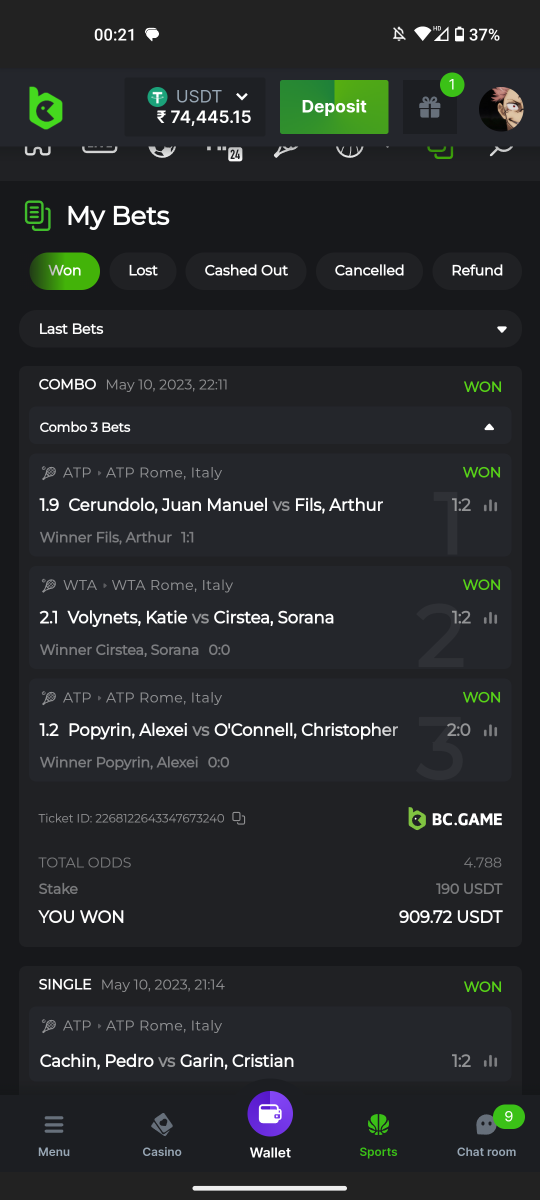Open the Casino section icon
The height and width of the screenshot is (1200, 540).
162,1135
